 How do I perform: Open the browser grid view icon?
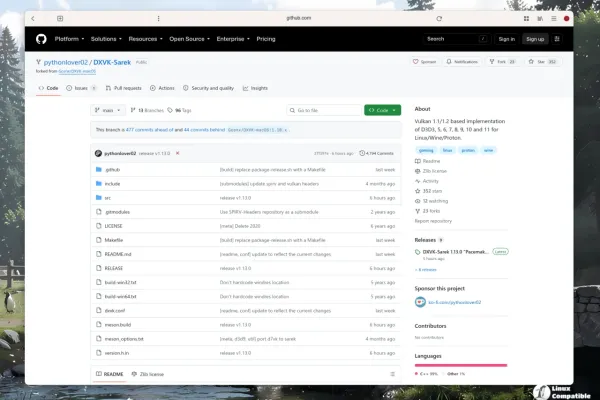click(x=527, y=18)
